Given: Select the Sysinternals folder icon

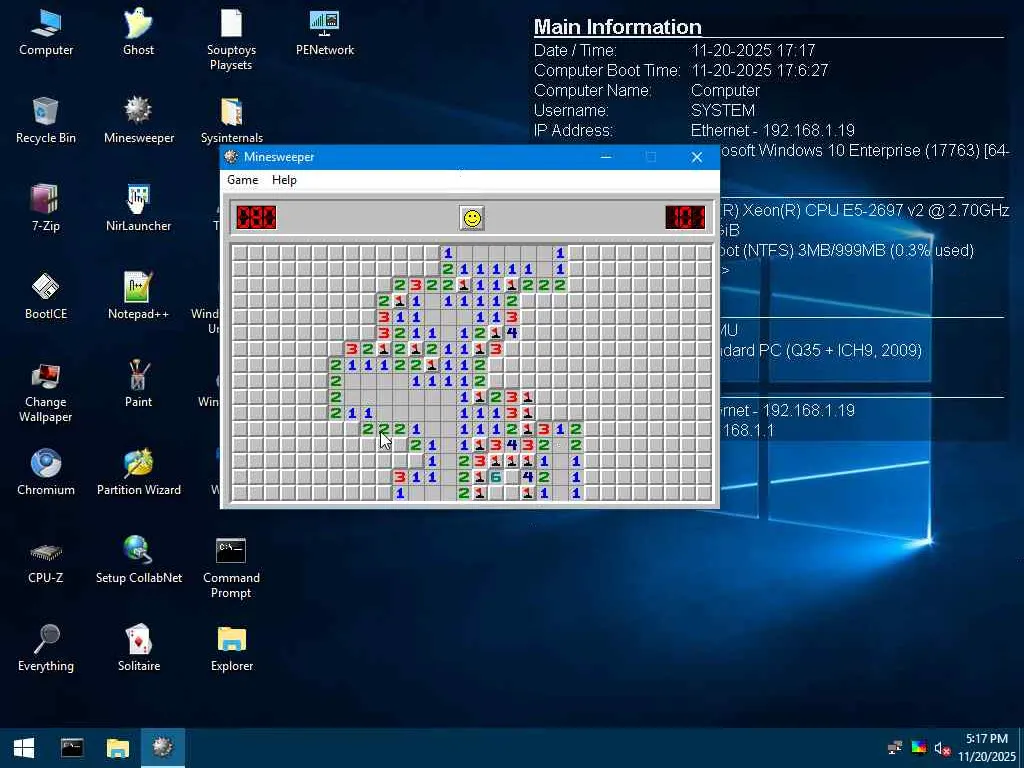Looking at the screenshot, I should coord(231,121).
